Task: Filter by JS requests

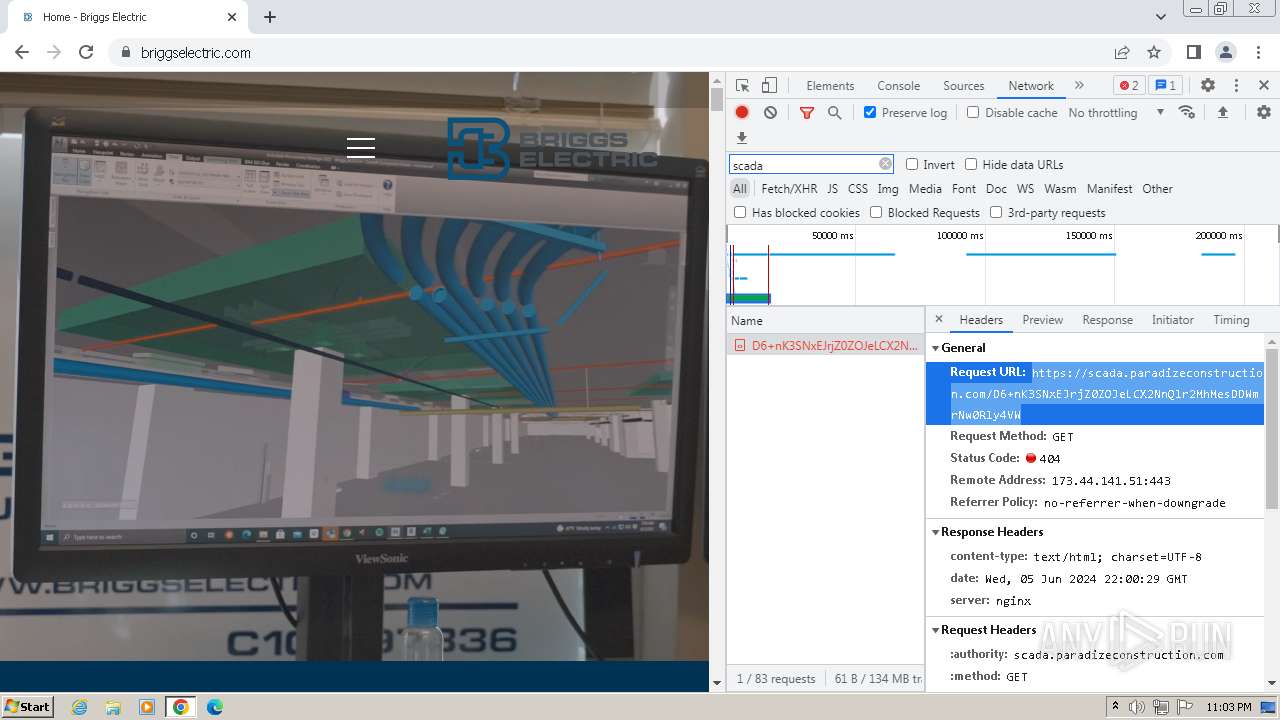Action: pos(832,188)
